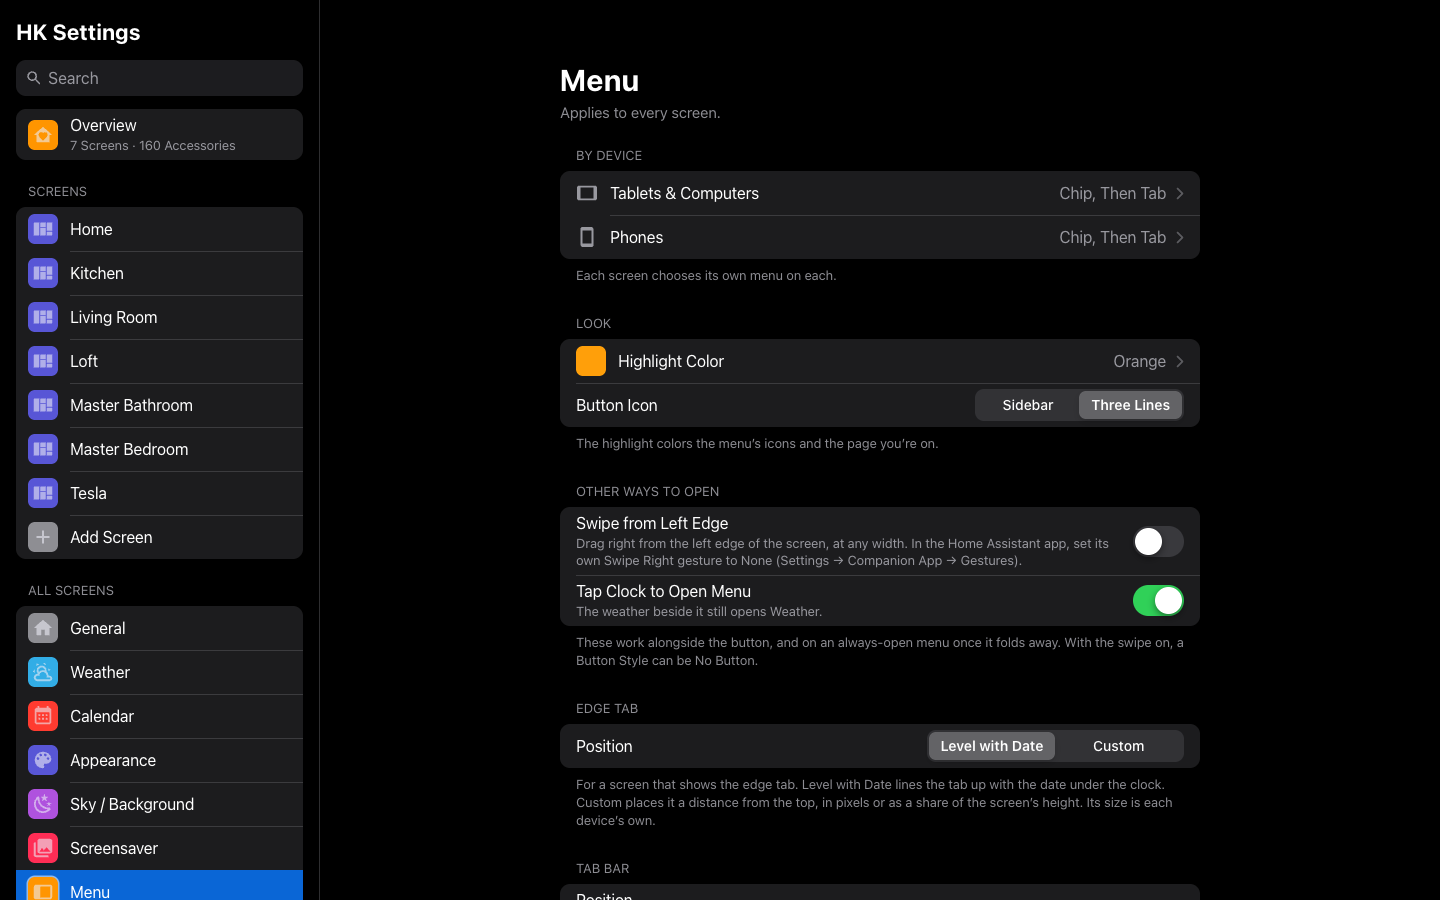Click the Swipe from Left Edge label
This screenshot has width=1440, height=900.
click(652, 523)
